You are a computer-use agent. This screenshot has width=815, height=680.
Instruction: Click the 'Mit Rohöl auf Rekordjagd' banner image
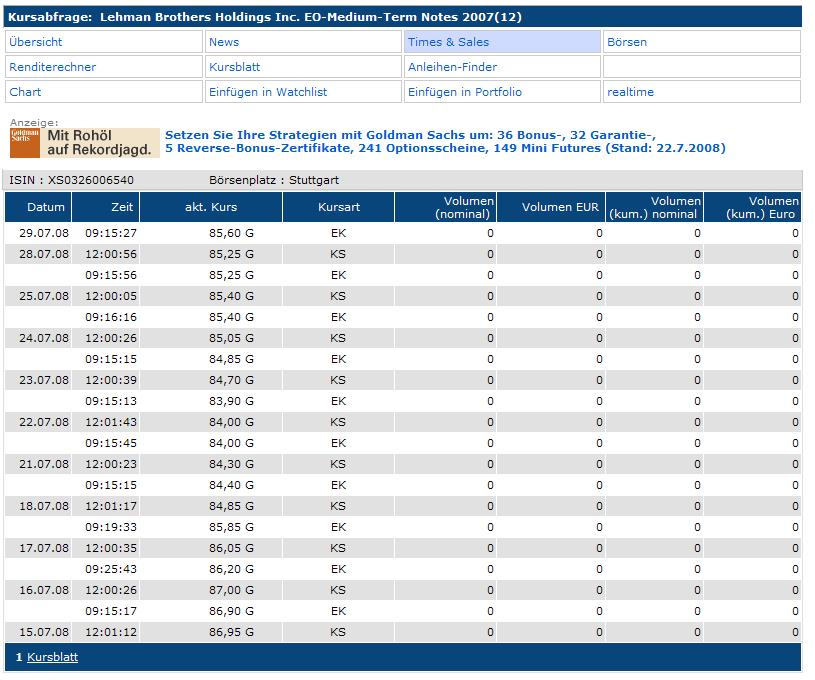click(100, 143)
